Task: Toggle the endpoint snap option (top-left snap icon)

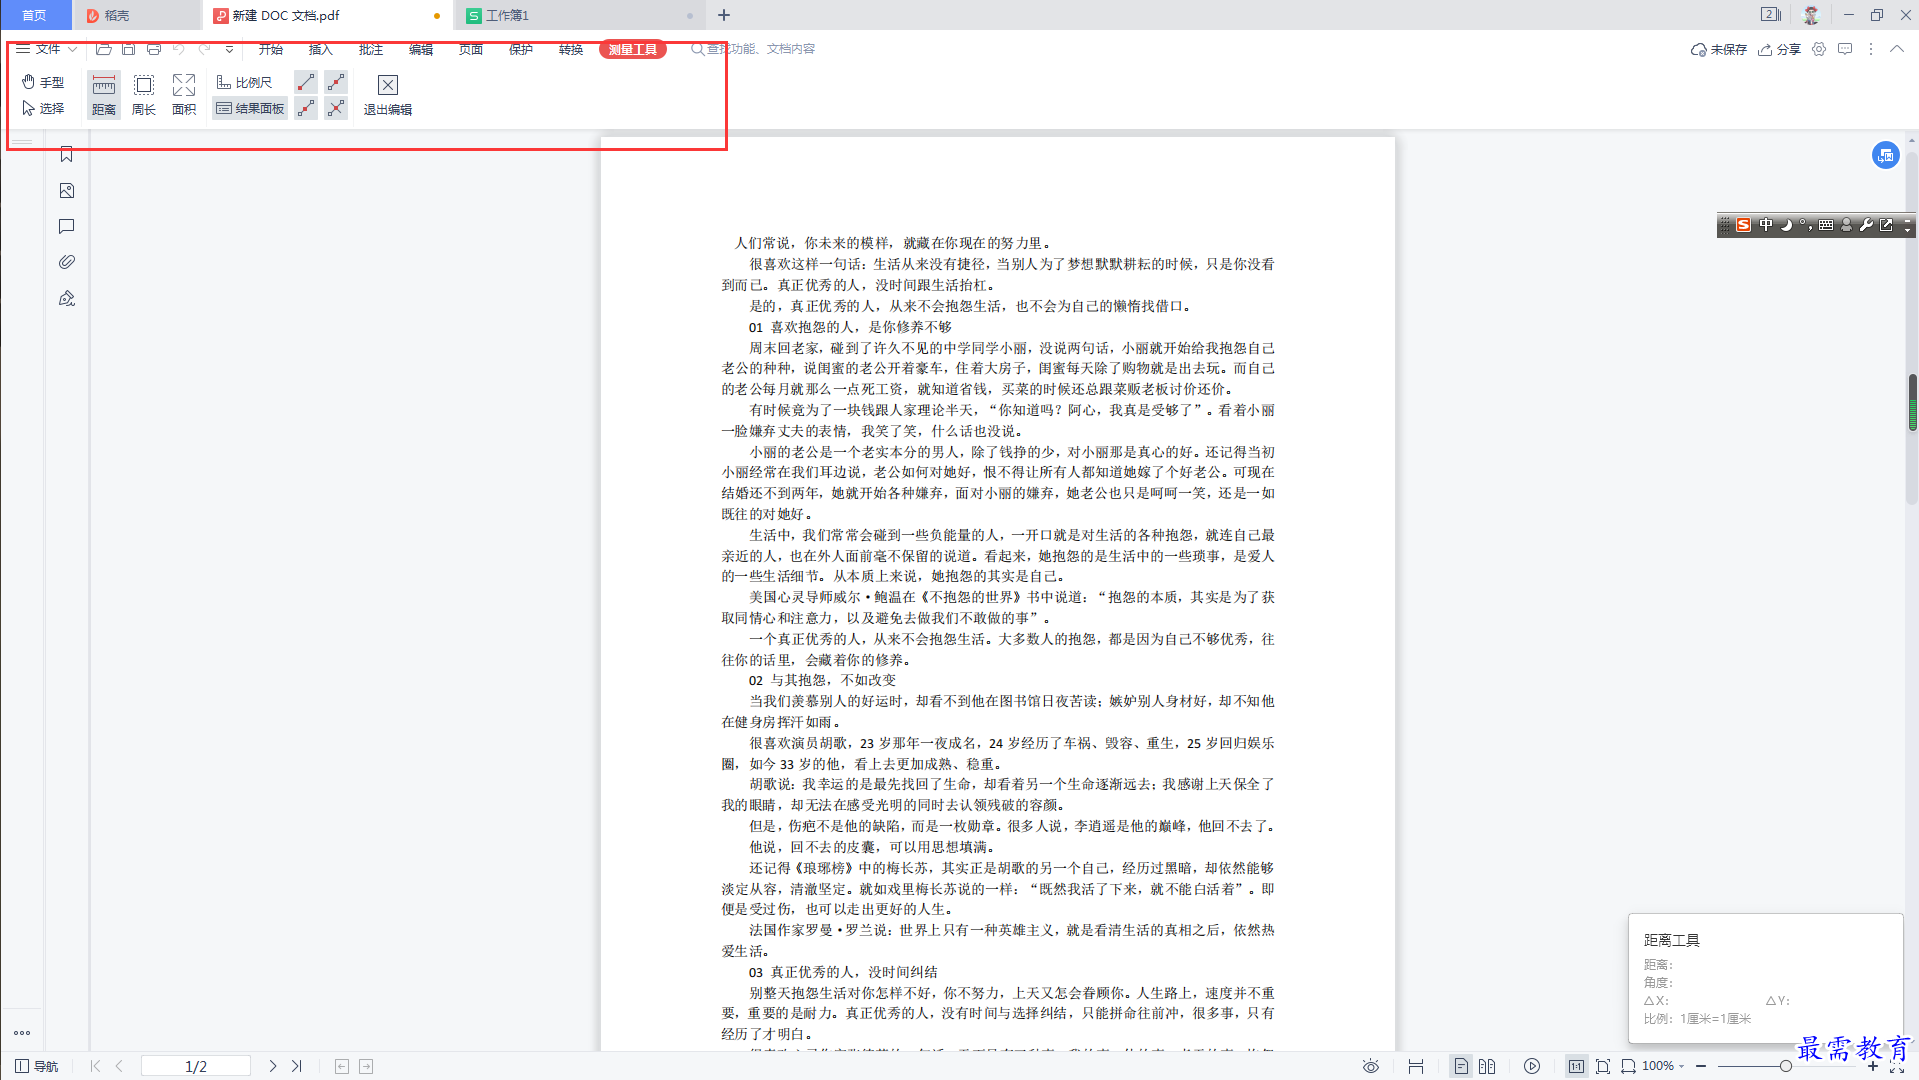Action: [x=306, y=82]
